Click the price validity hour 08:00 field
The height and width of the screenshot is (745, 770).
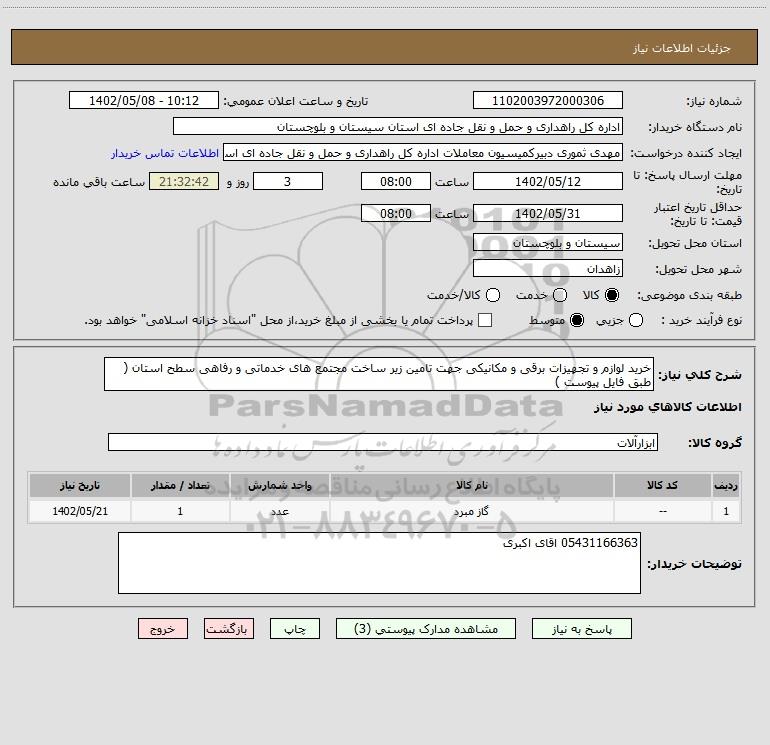[x=396, y=213]
